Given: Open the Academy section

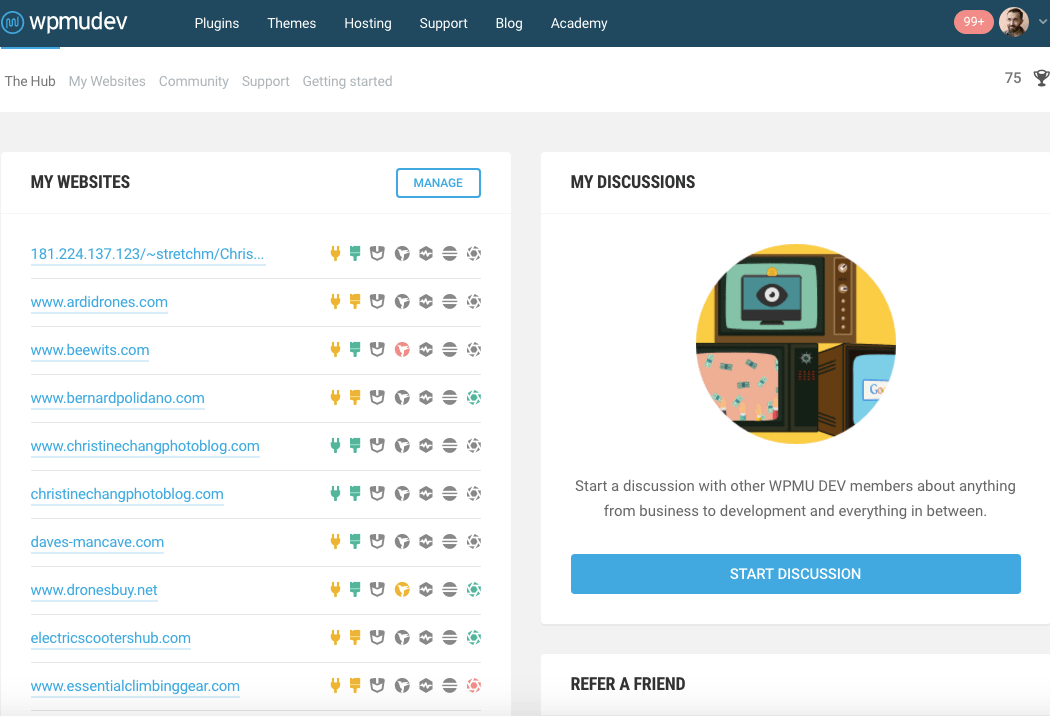Looking at the screenshot, I should tap(579, 23).
